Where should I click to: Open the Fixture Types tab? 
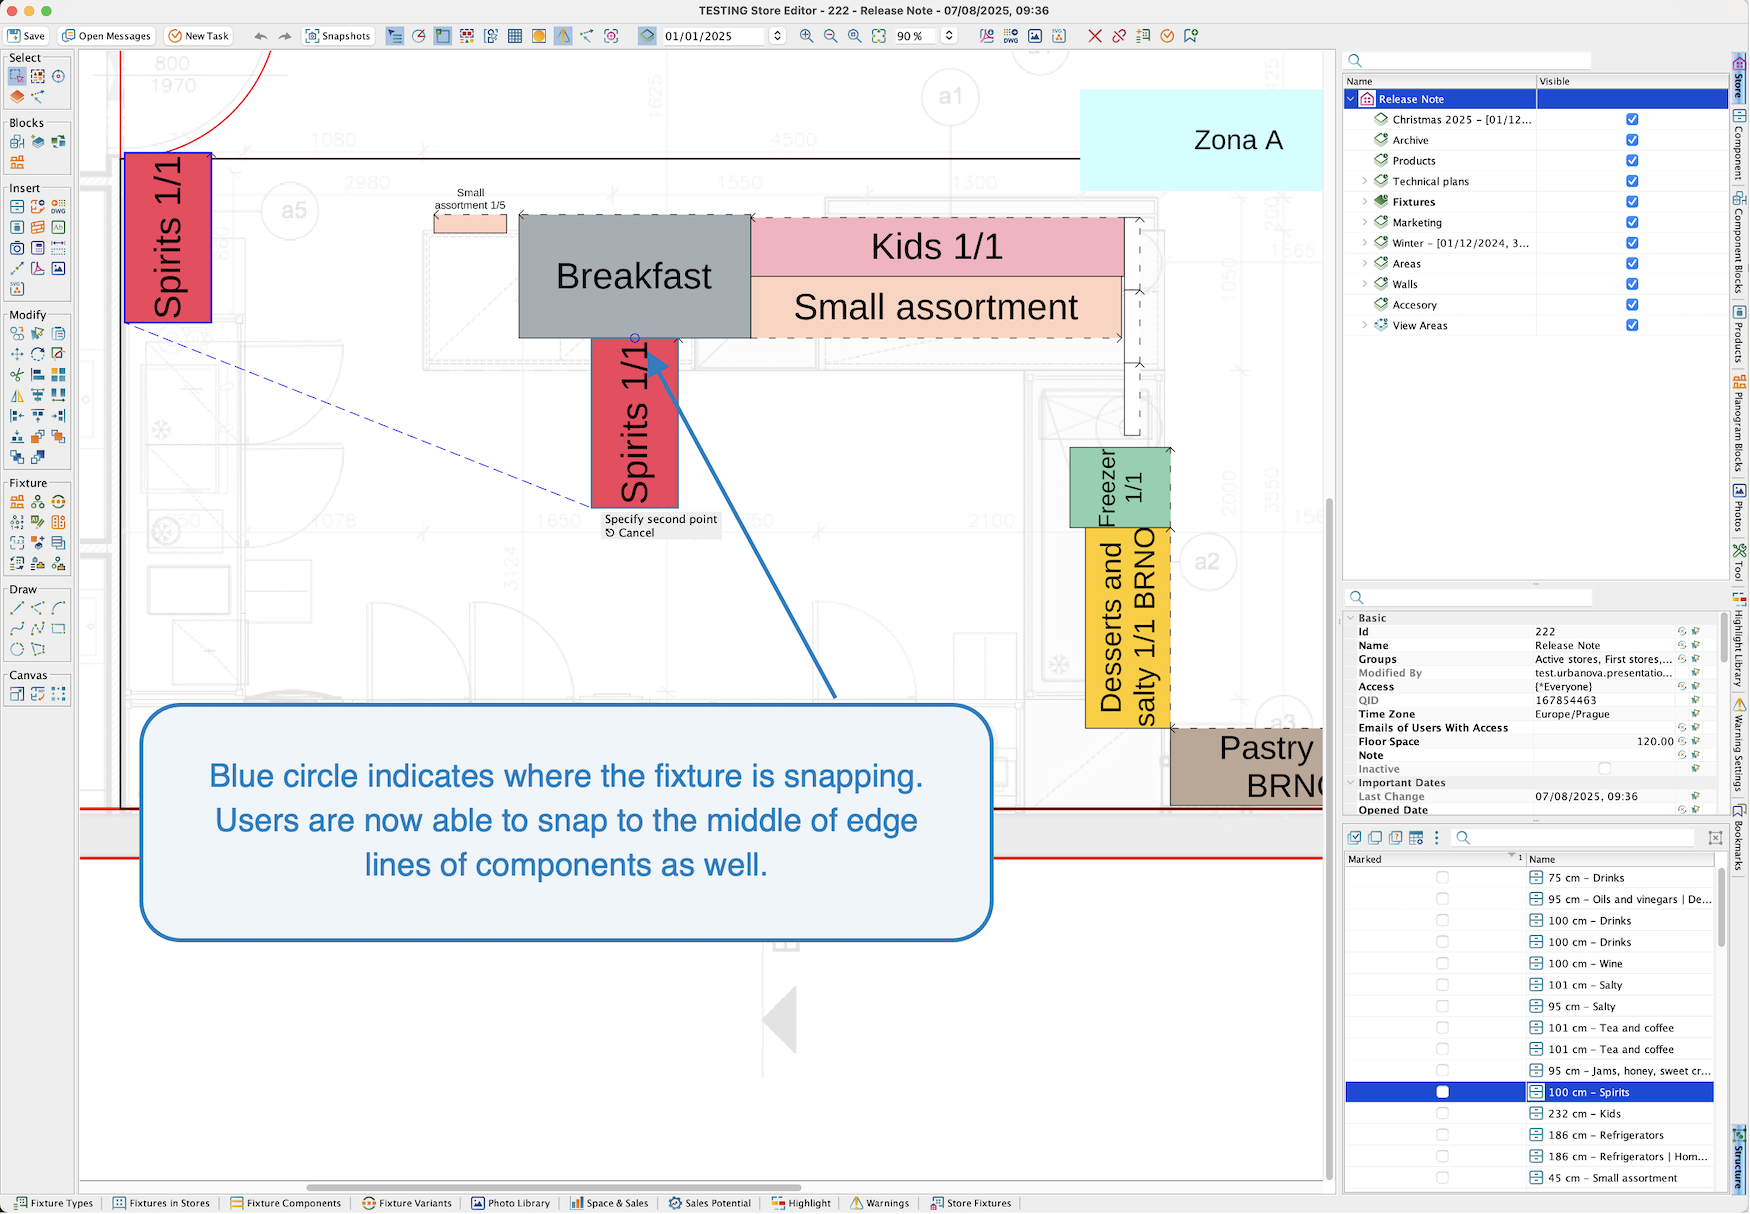point(54,1203)
